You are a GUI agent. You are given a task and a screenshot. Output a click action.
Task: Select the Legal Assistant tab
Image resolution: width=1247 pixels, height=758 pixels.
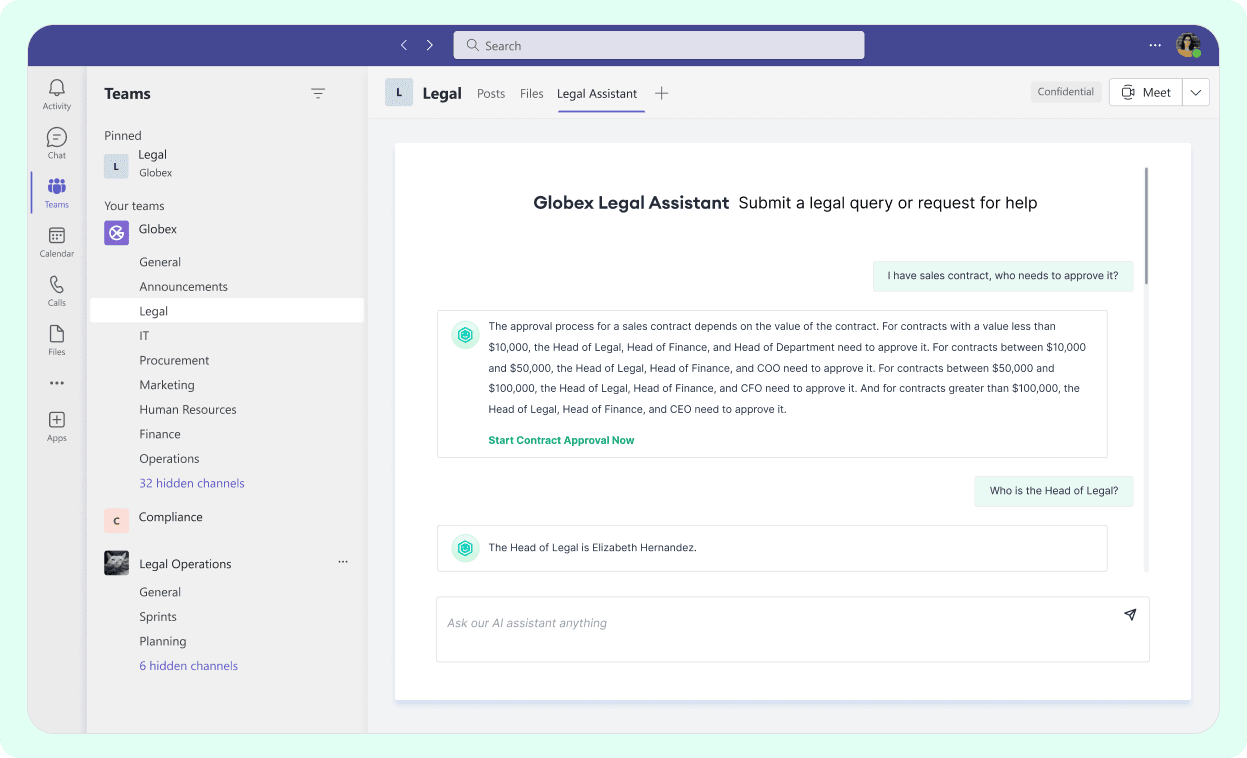pos(597,94)
